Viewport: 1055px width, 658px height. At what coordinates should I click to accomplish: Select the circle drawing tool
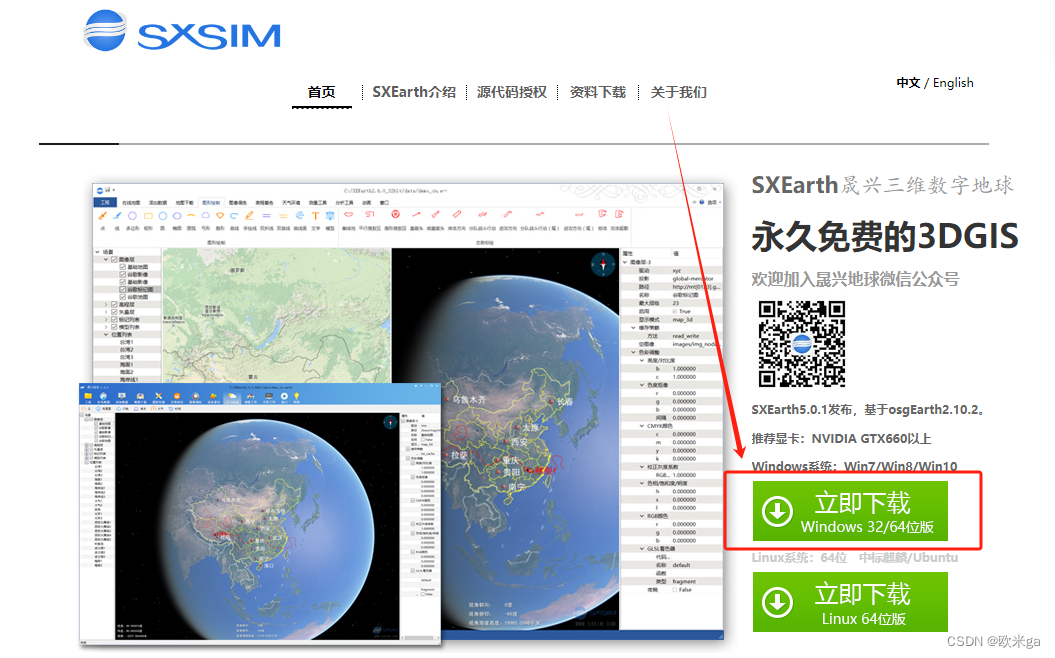pyautogui.click(x=162, y=215)
